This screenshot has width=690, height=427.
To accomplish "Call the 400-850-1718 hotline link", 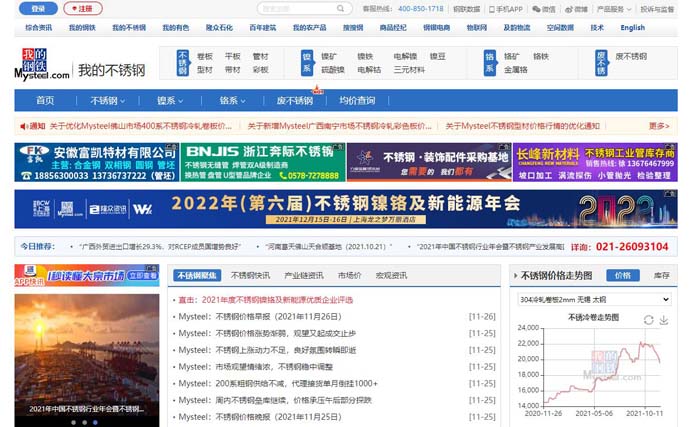I will click(420, 9).
